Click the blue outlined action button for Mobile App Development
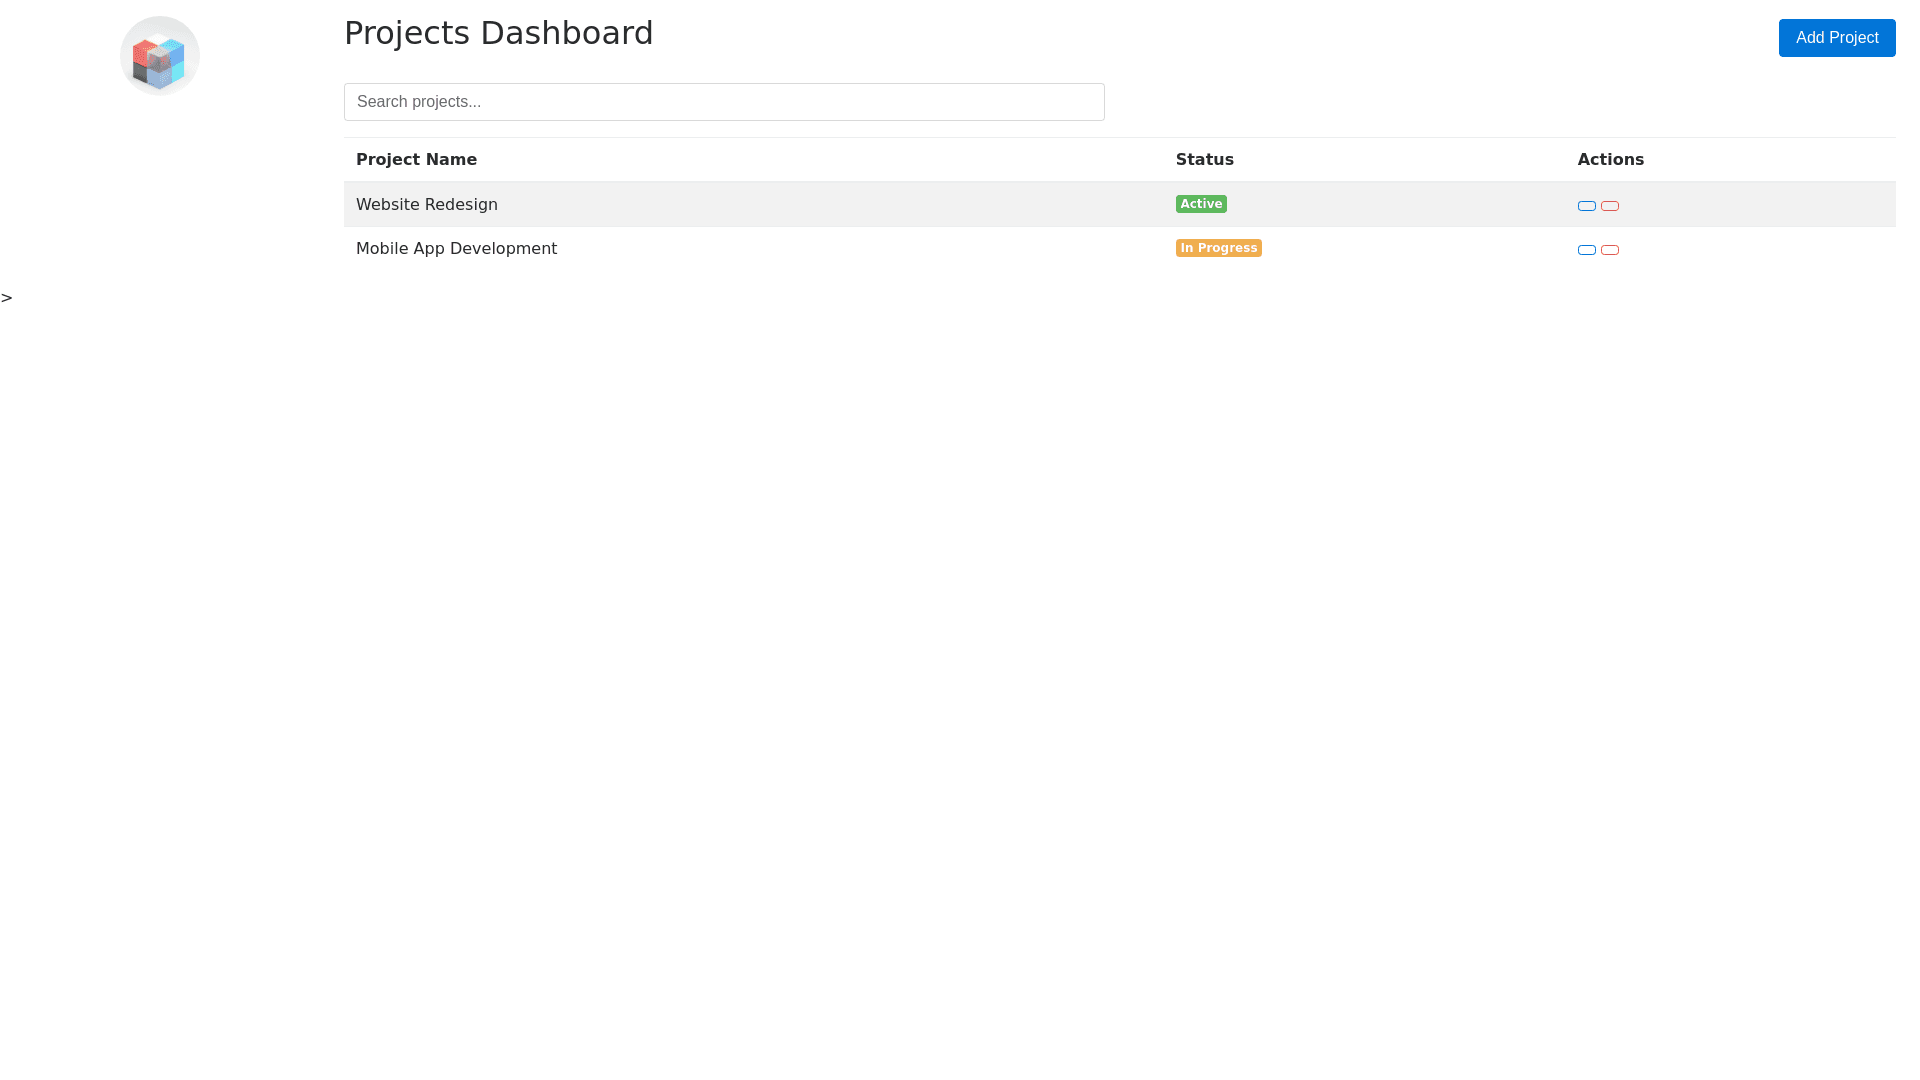 pos(1586,250)
